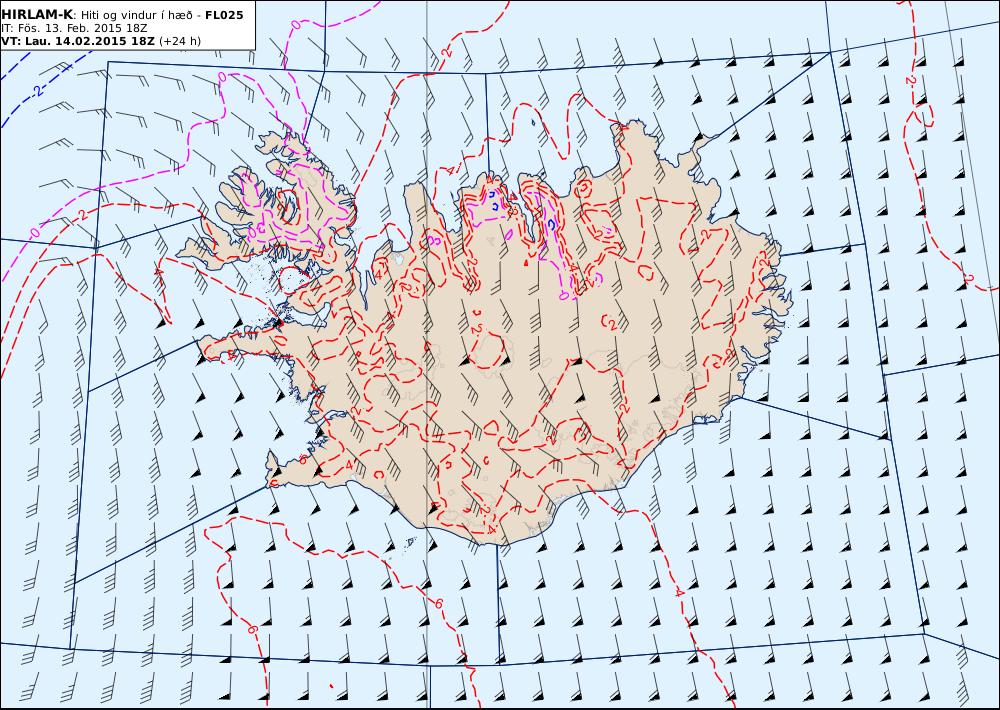Select the FL025 flight level label

coord(224,15)
